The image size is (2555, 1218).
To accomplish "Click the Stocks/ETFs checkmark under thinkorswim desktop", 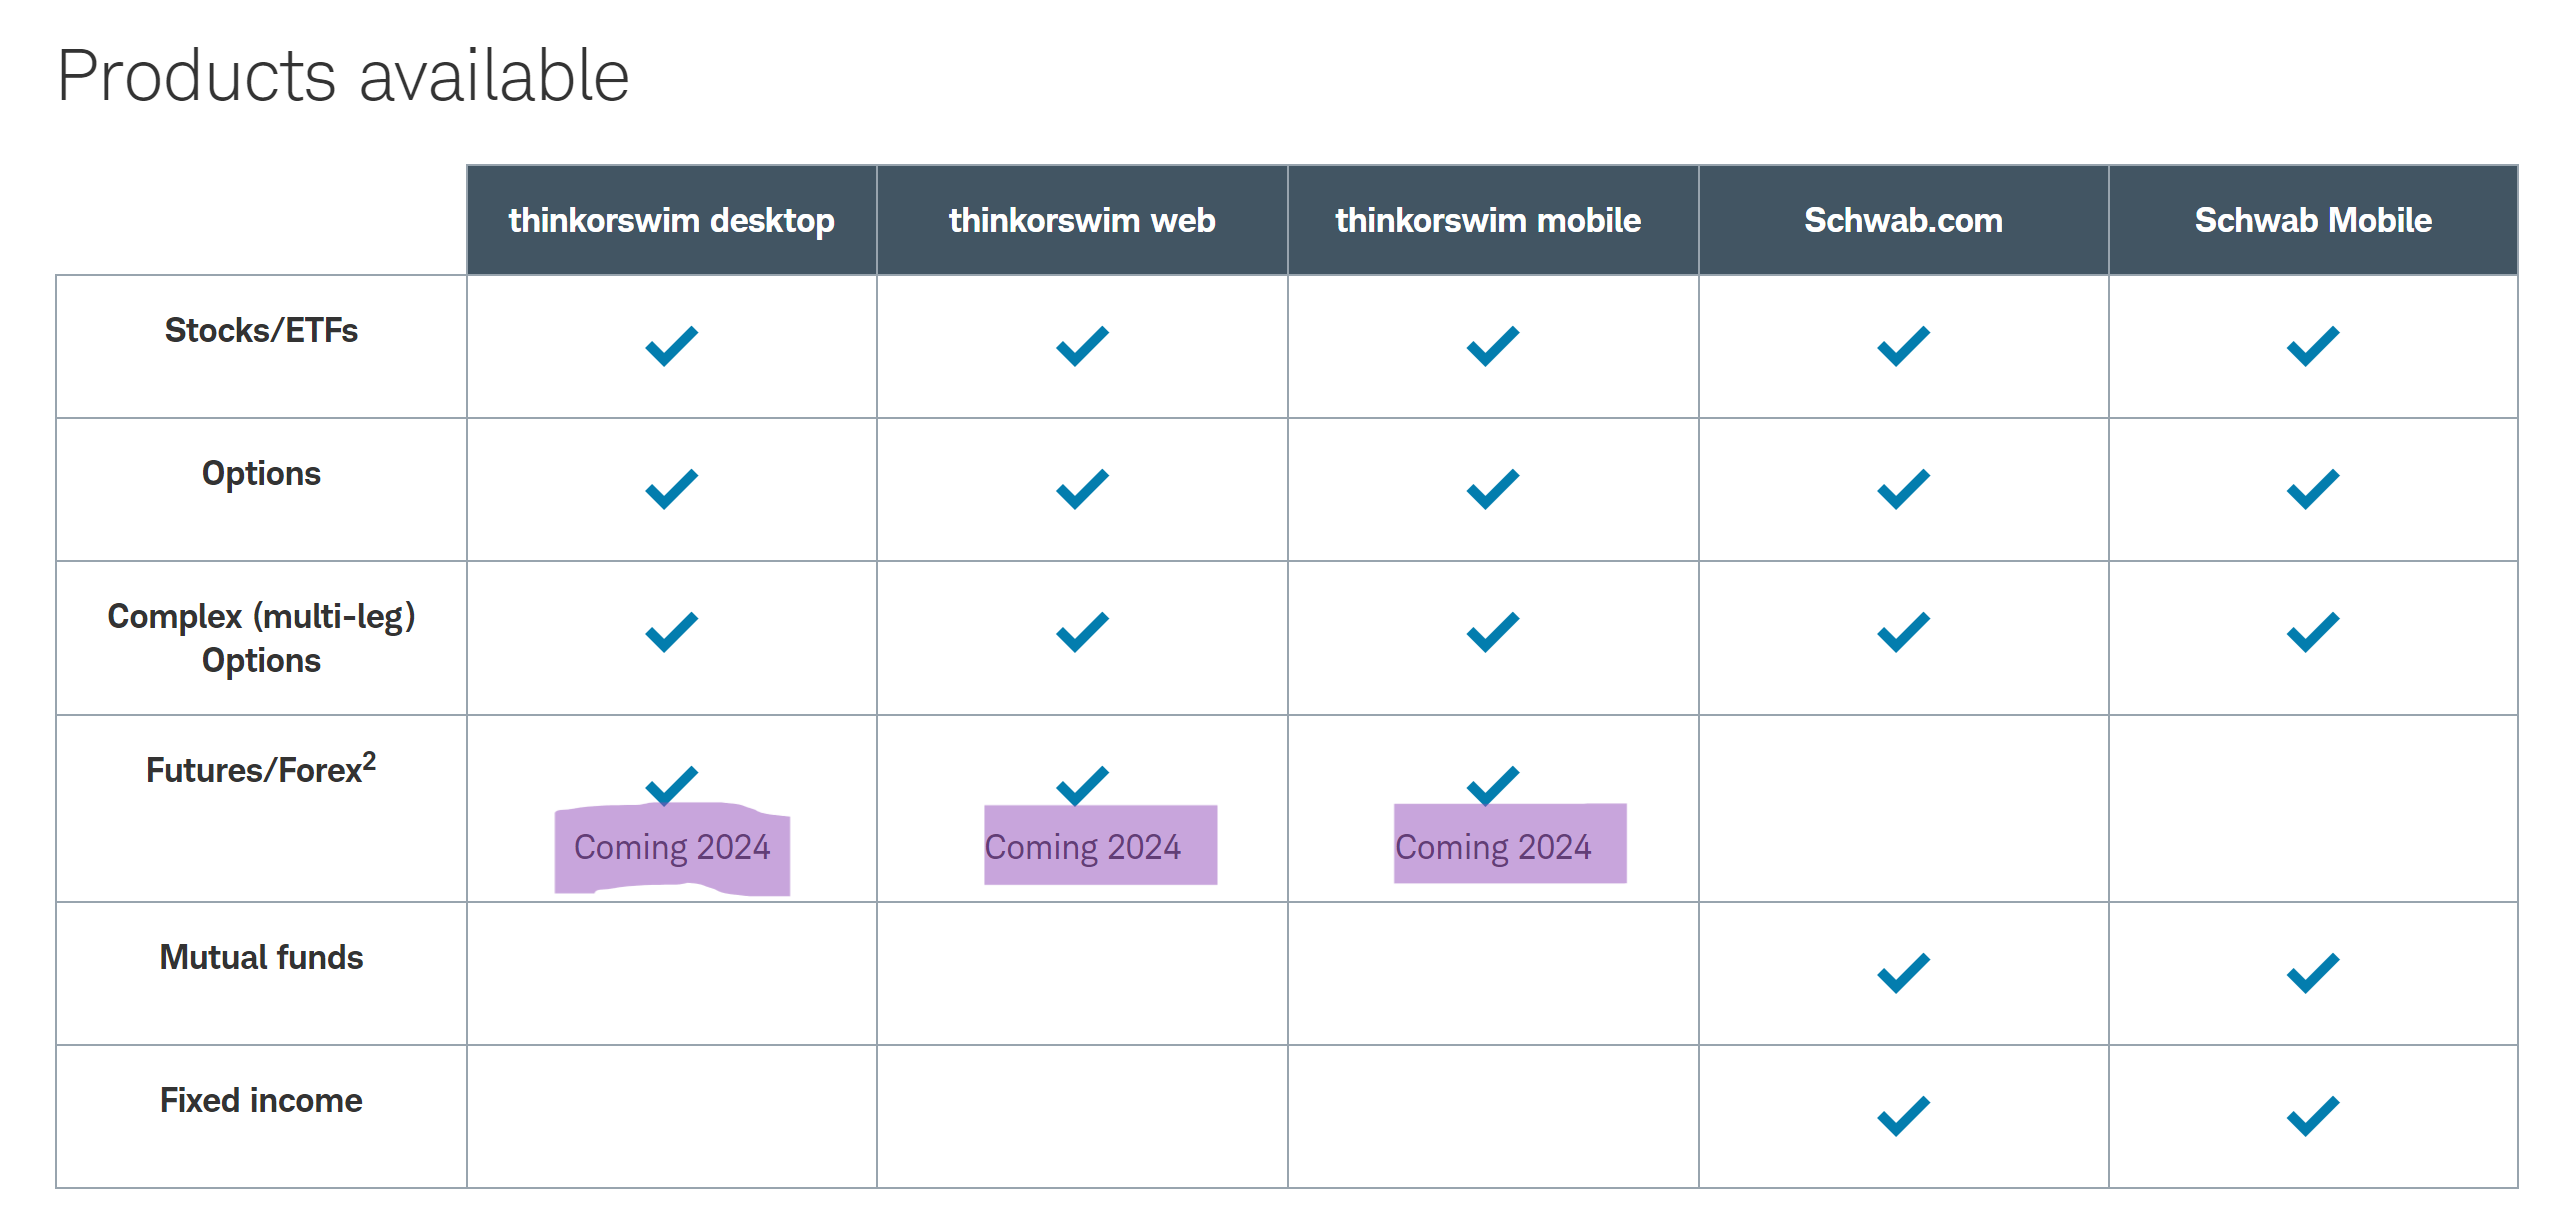I will pyautogui.click(x=671, y=346).
